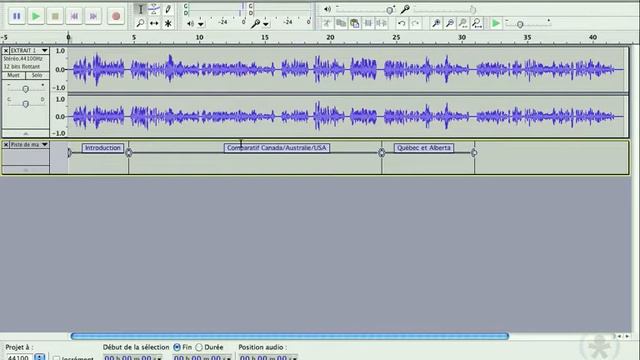
Task: Click the recording meter microphone icon
Action: [256, 24]
